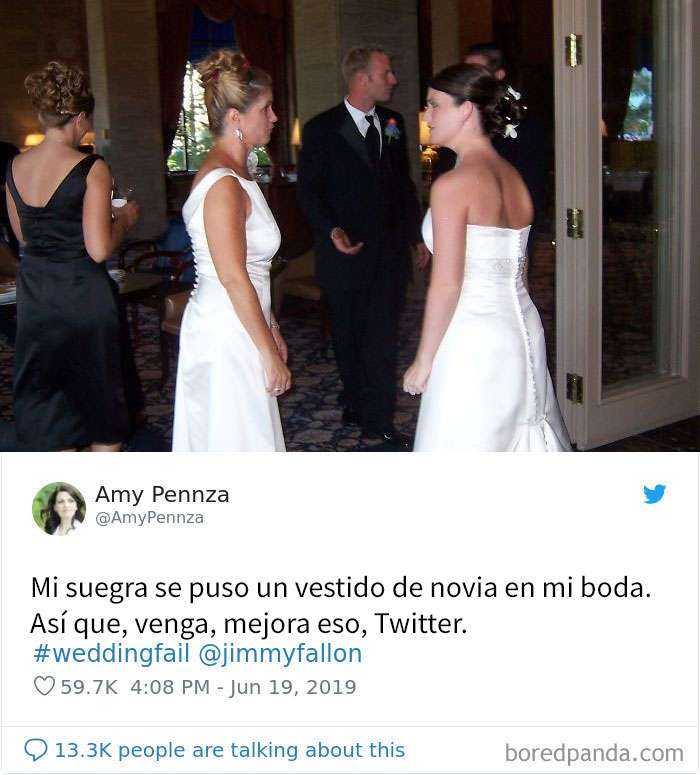
Task: Open 13.3K people are talking about this
Action: [230, 750]
